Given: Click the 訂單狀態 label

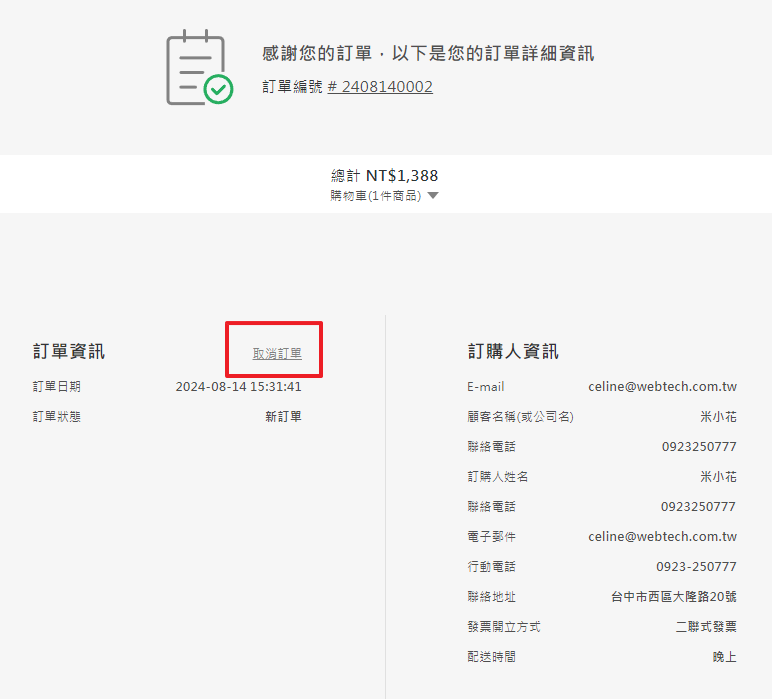Looking at the screenshot, I should pos(57,417).
